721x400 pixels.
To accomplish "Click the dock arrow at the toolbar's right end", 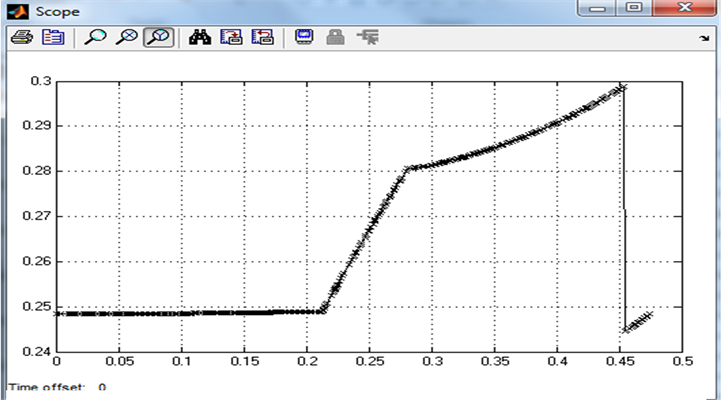I will point(704,39).
